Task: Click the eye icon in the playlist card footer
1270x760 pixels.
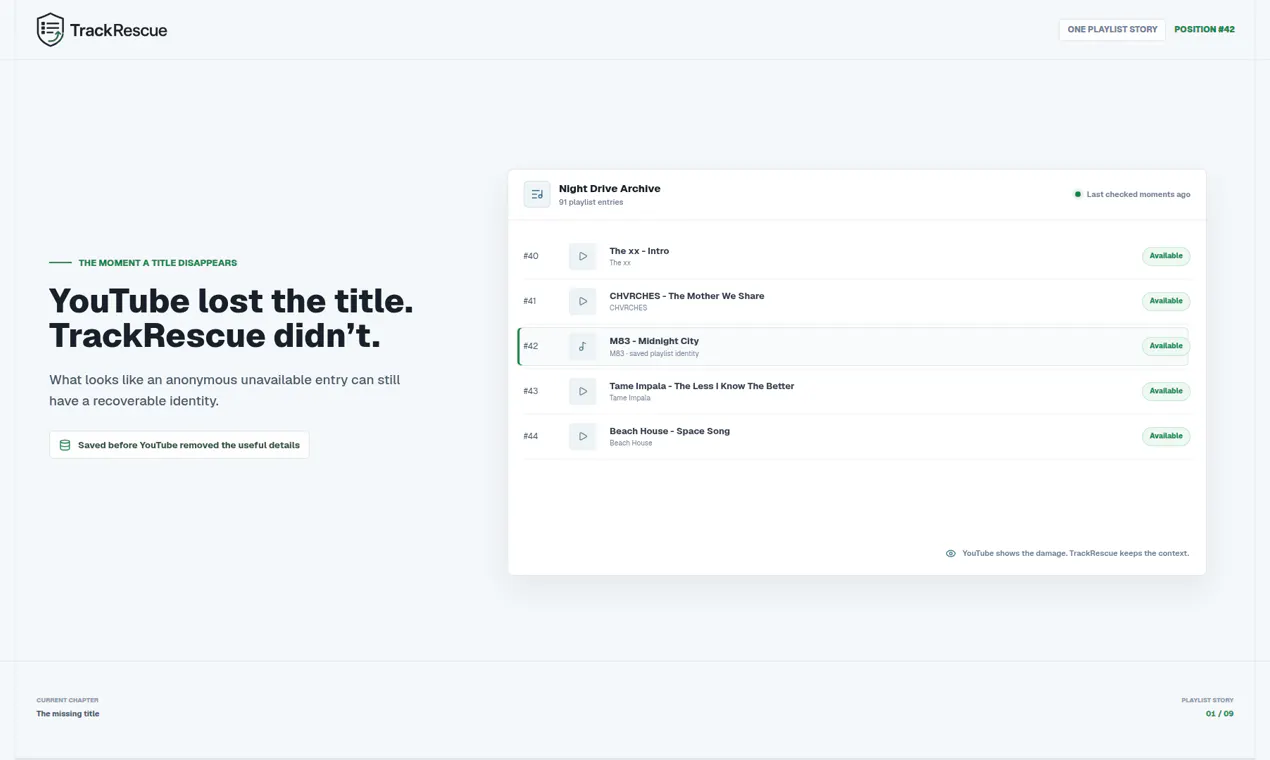Action: tap(951, 553)
